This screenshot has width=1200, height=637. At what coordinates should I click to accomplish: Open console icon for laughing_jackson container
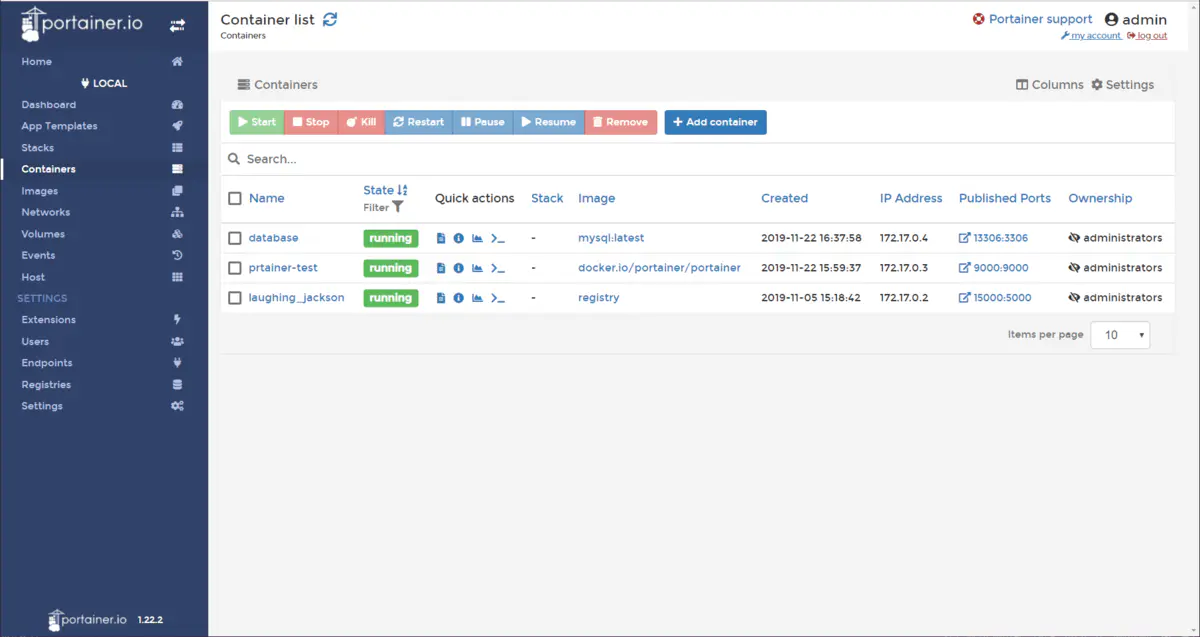(498, 298)
